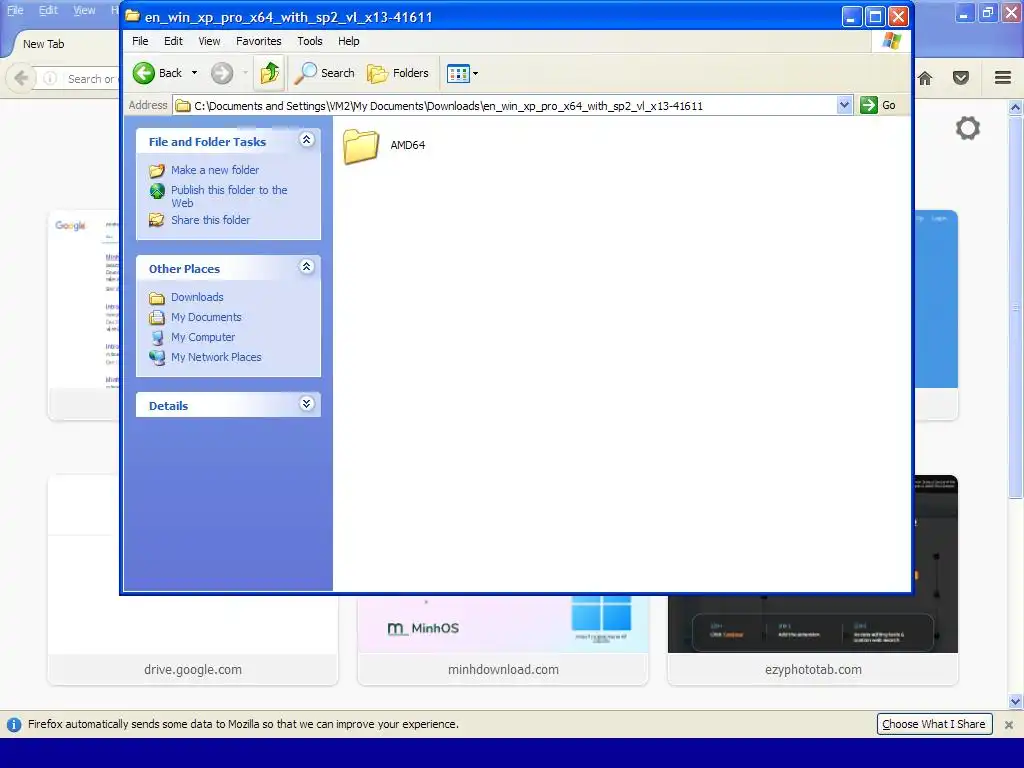1024x768 pixels.
Task: Click the Make a new folder icon
Action: pos(157,170)
